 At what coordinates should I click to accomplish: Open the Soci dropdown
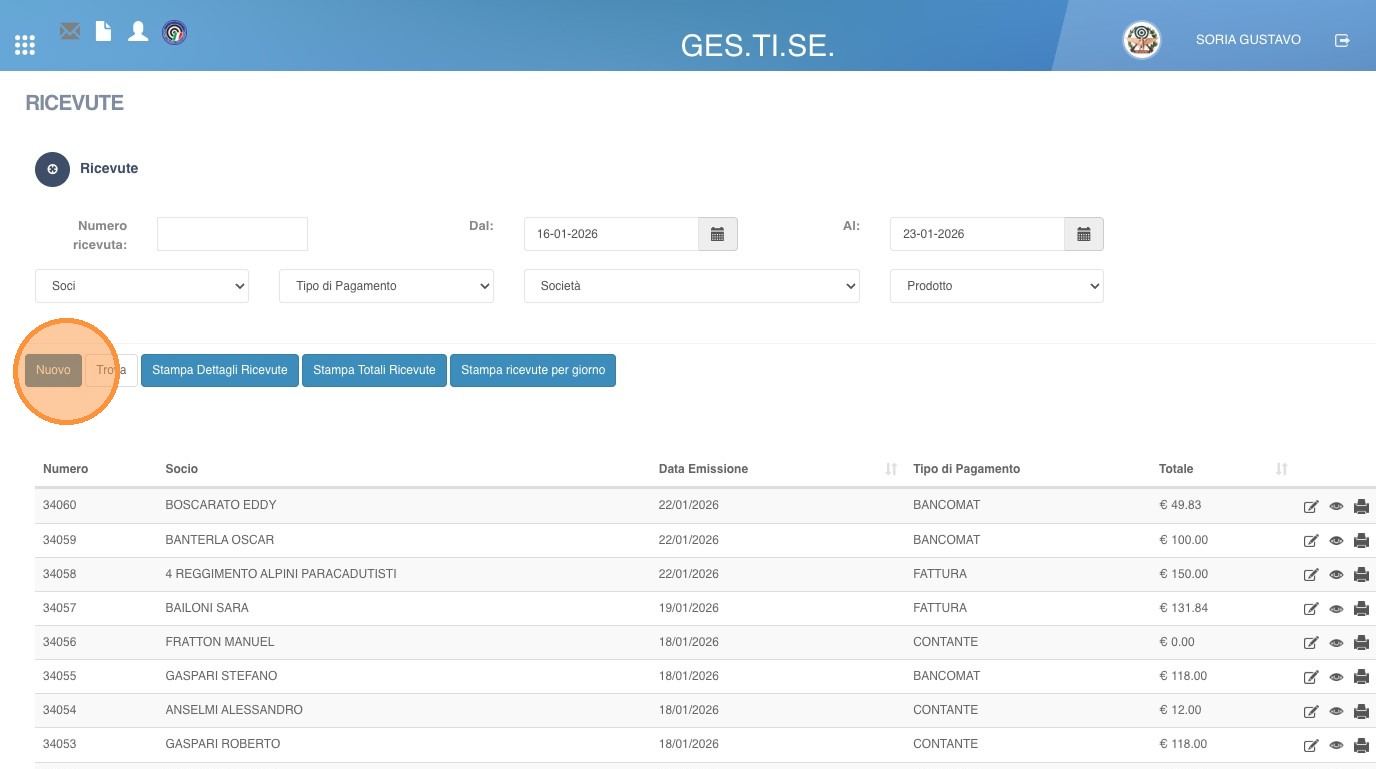point(142,286)
